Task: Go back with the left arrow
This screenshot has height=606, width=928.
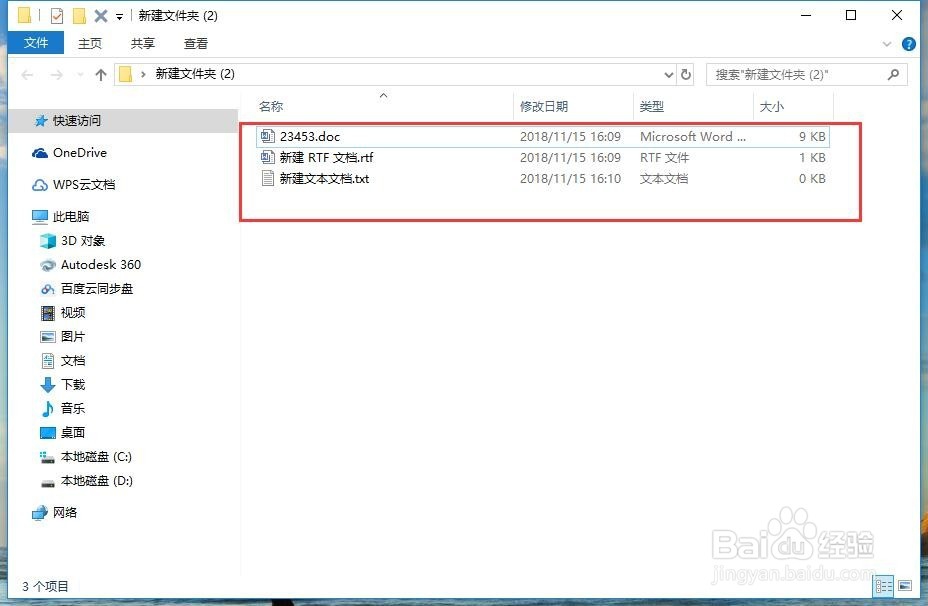Action: click(x=27, y=75)
